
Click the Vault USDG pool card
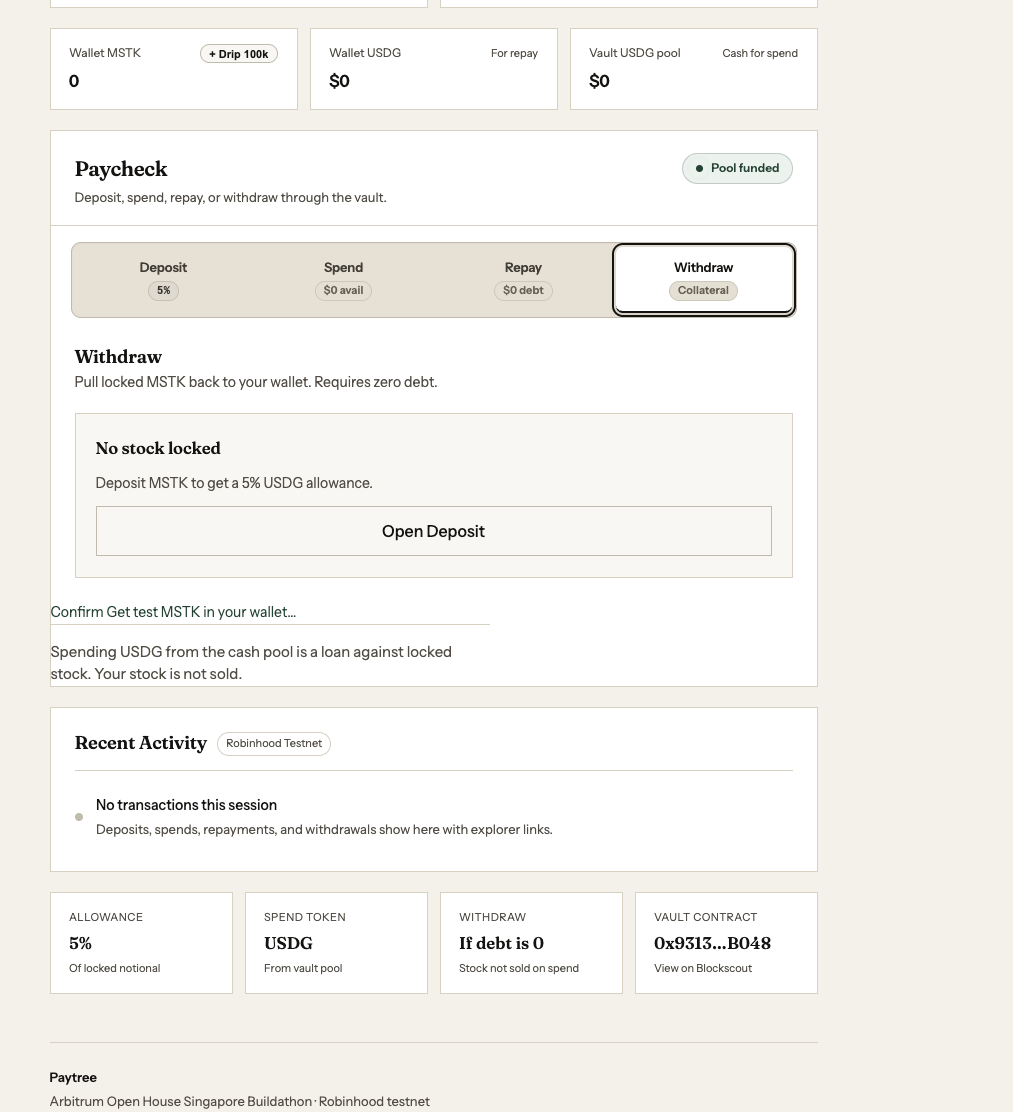point(694,69)
